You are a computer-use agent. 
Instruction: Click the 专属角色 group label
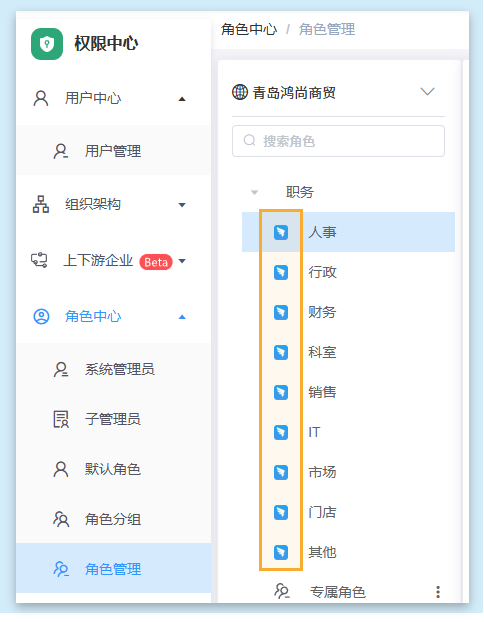point(338,592)
